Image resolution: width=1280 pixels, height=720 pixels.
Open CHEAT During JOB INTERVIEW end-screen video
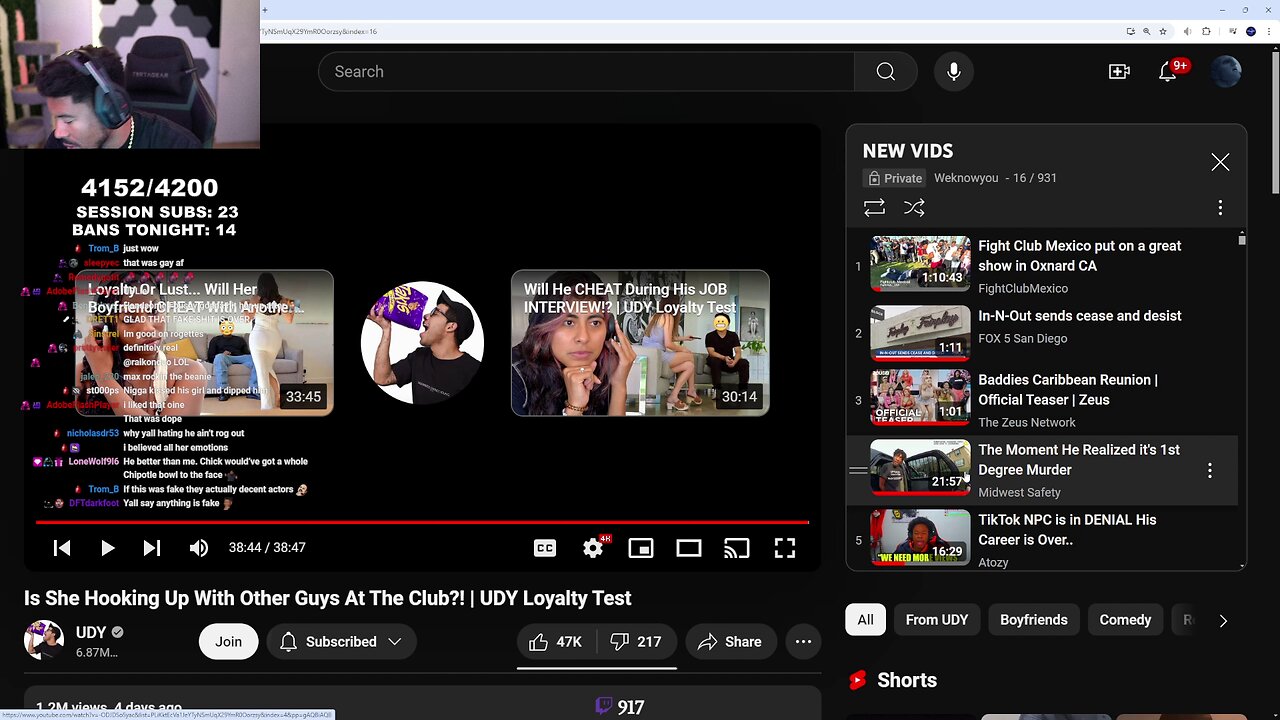(640, 343)
